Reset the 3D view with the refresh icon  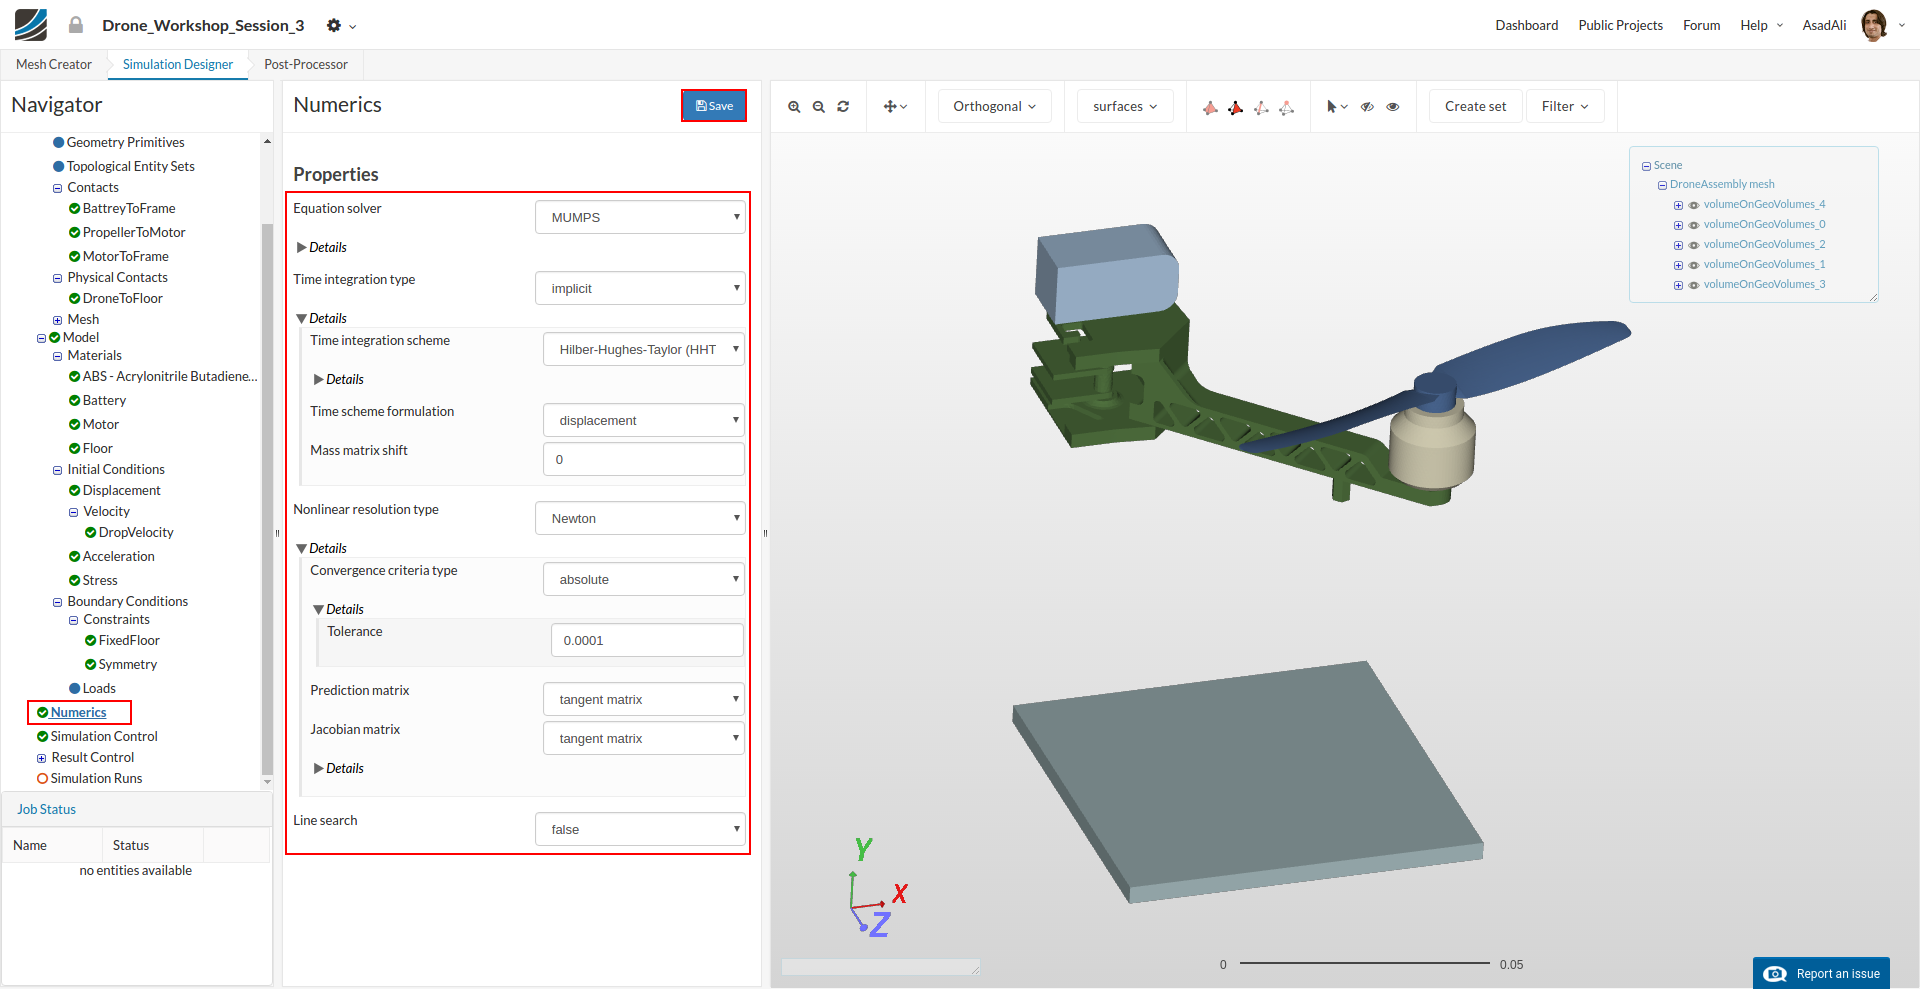pos(843,107)
